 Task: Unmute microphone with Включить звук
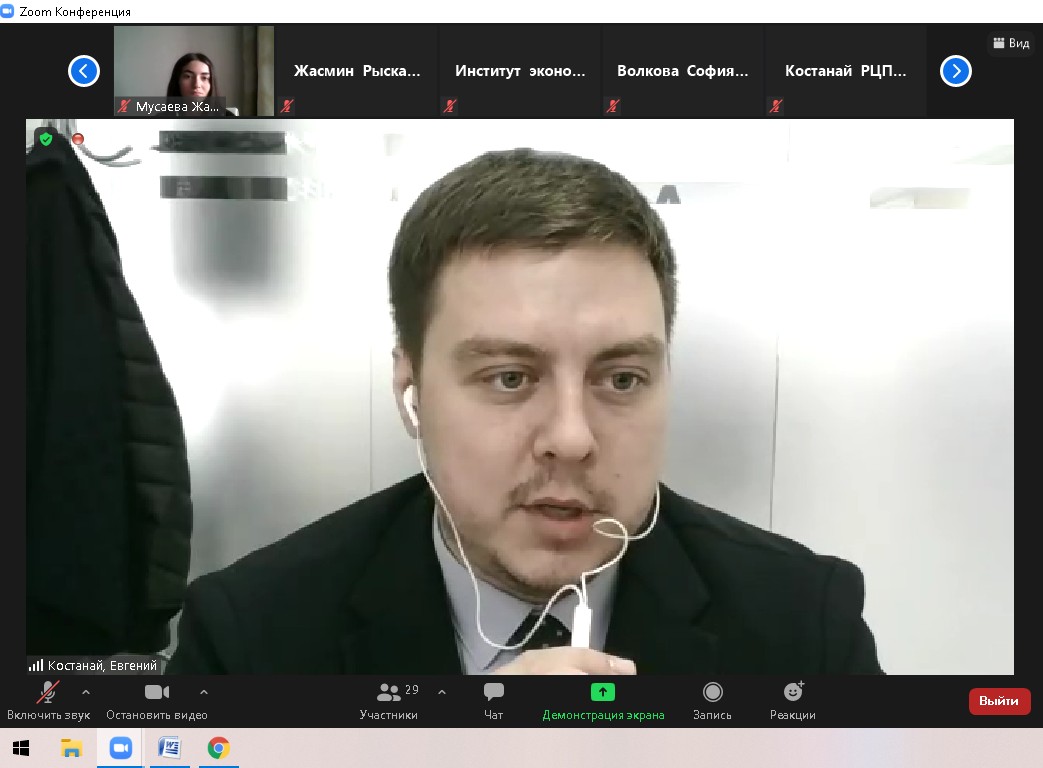coord(48,701)
